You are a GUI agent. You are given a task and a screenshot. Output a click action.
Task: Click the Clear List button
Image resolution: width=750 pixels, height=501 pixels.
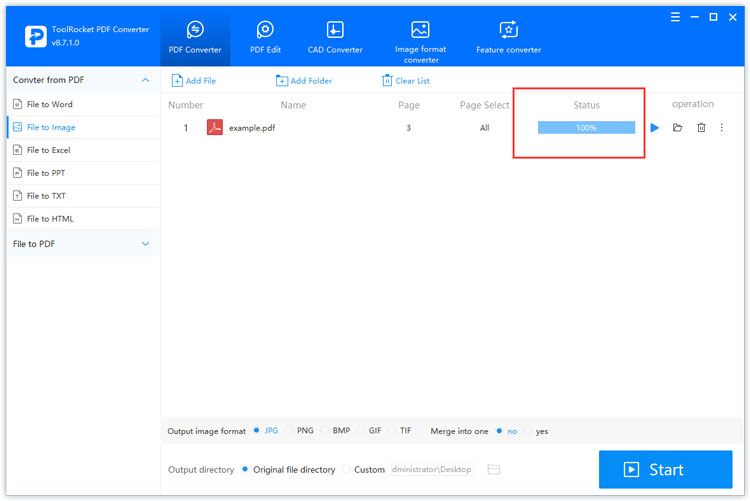tap(406, 80)
